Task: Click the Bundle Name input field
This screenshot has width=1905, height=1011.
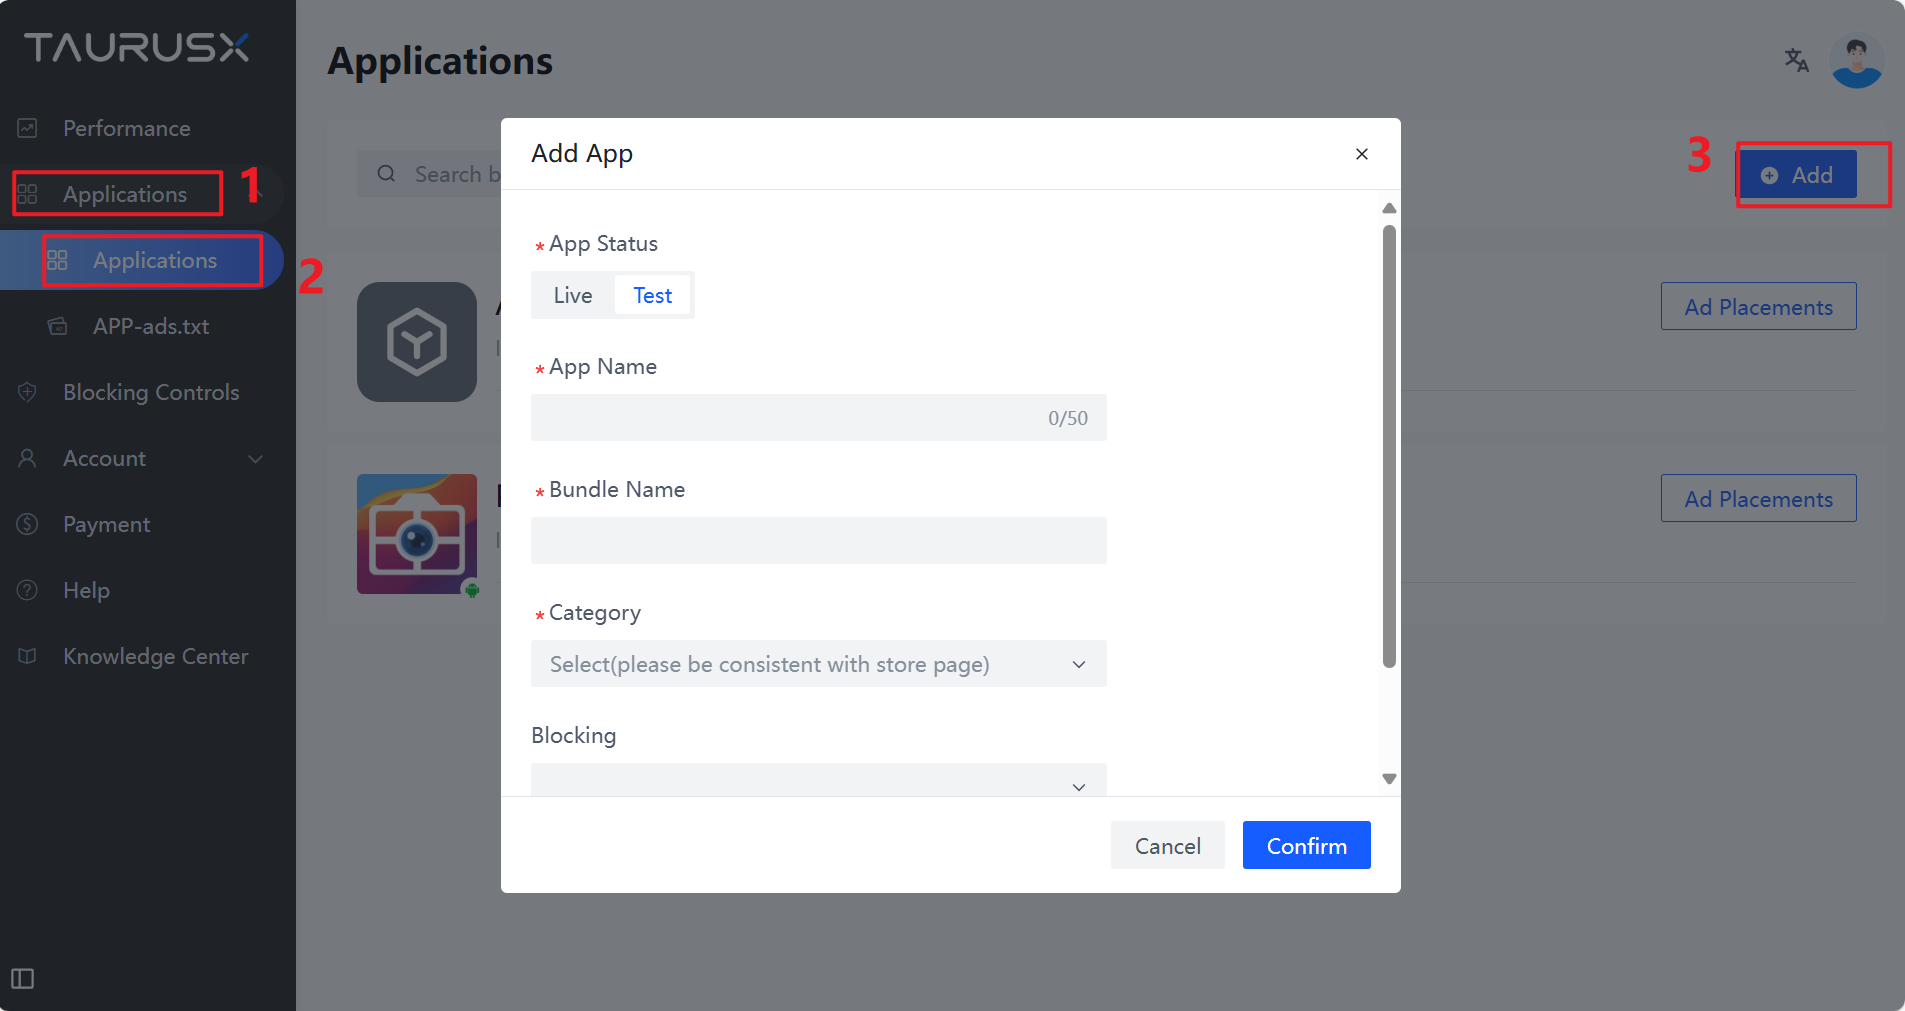Action: [818, 541]
